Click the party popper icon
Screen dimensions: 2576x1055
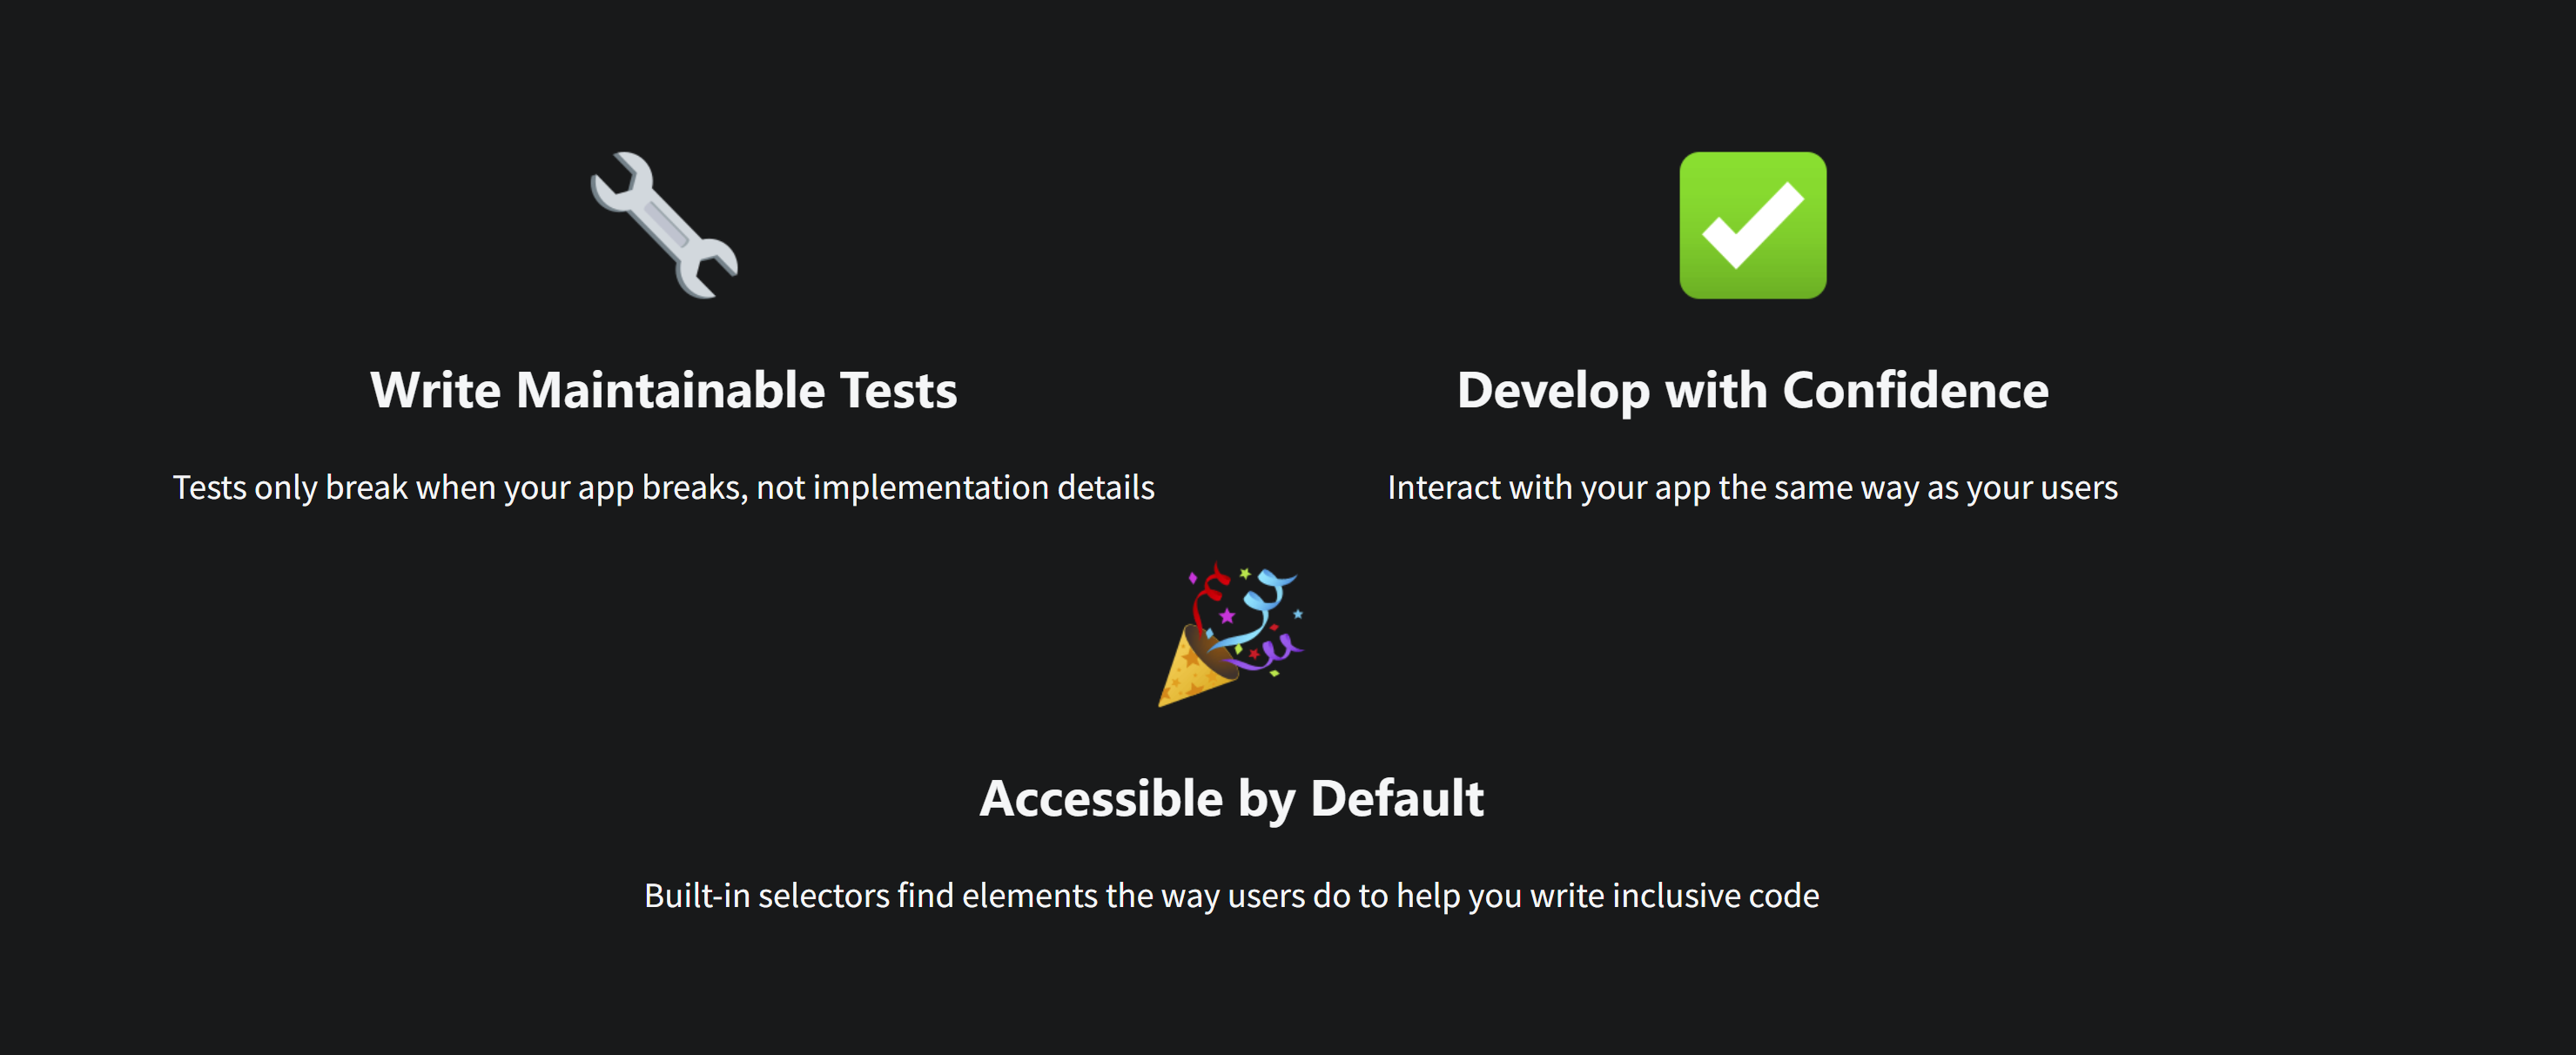[1231, 634]
